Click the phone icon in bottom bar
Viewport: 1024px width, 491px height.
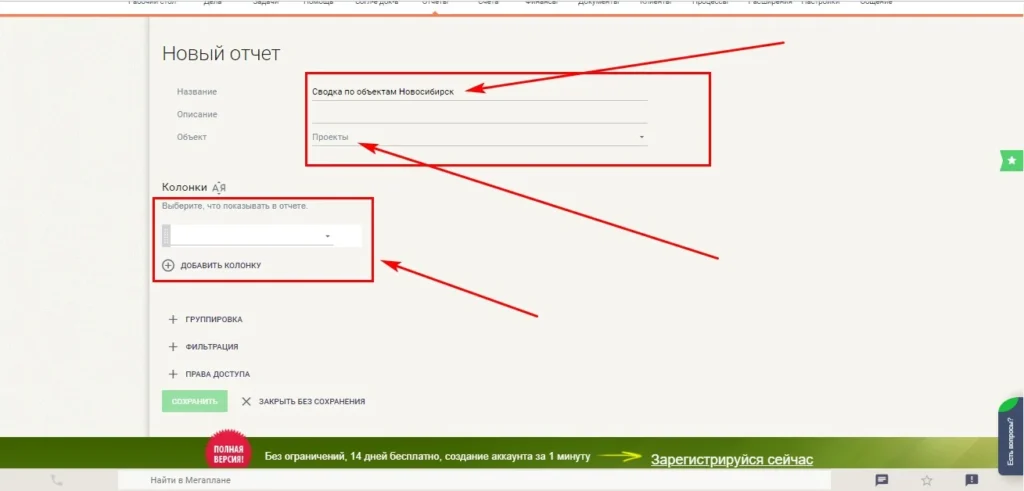point(57,480)
